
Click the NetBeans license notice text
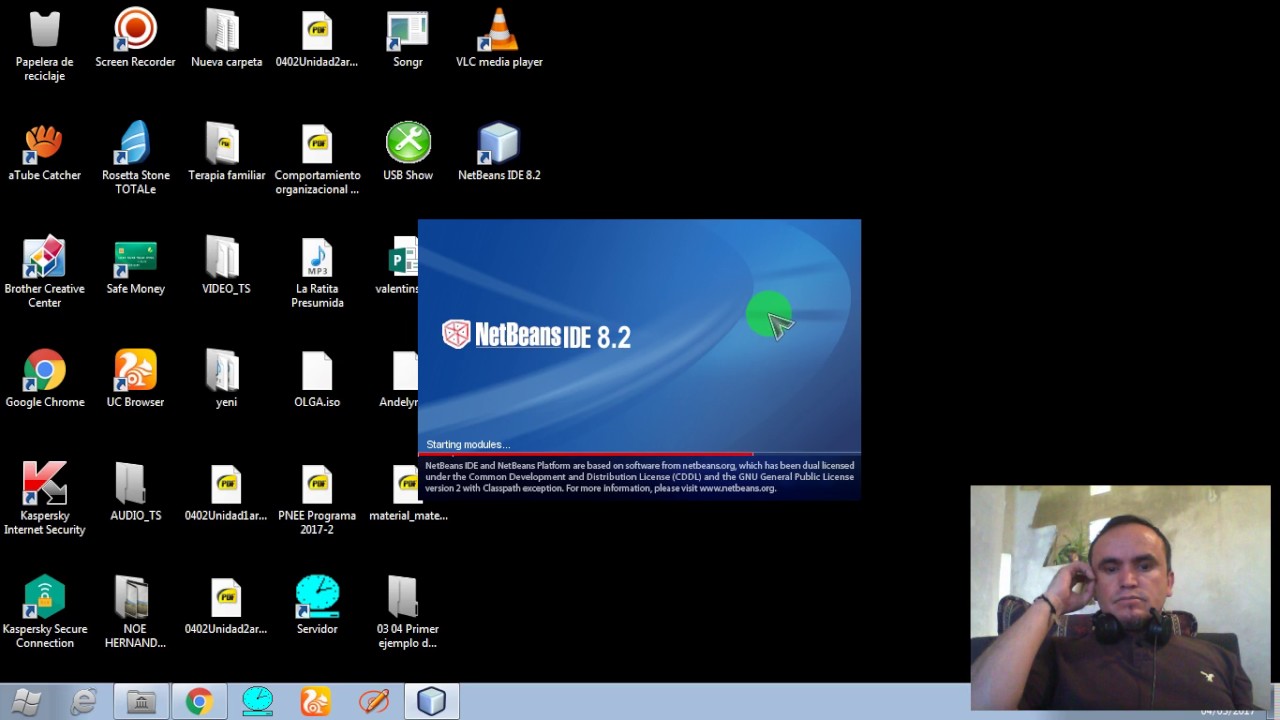[x=639, y=476]
